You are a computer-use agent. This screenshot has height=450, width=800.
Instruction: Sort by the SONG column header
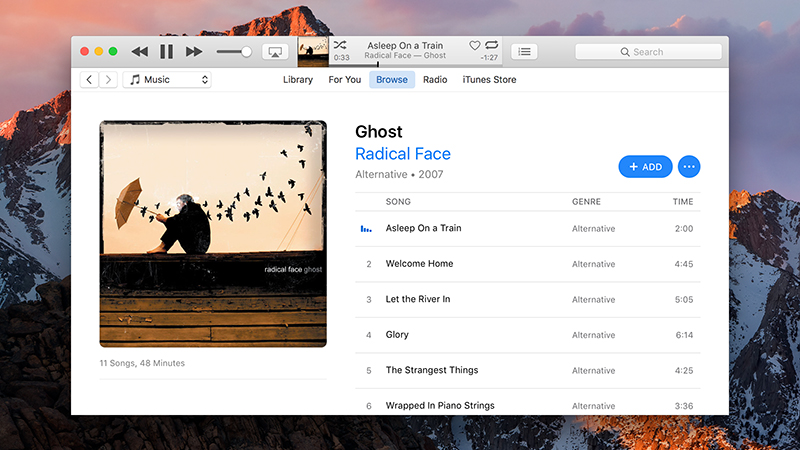click(398, 202)
